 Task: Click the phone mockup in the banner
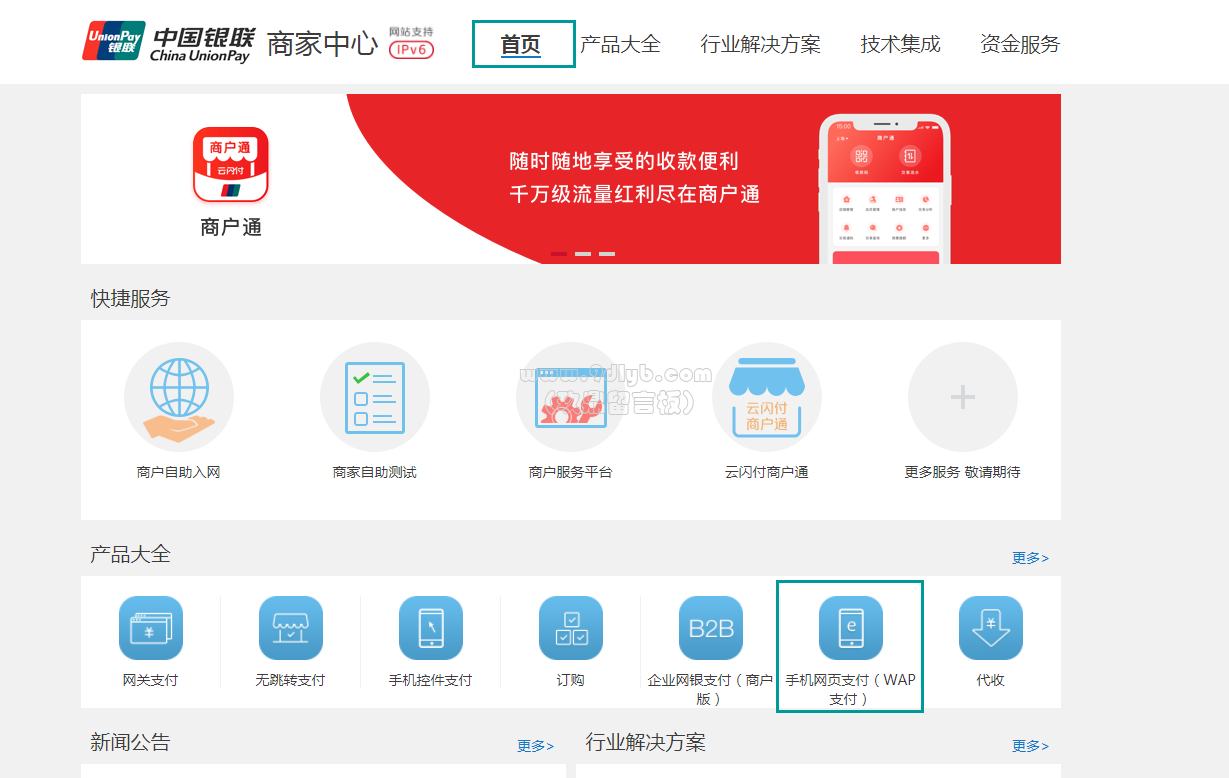point(885,189)
